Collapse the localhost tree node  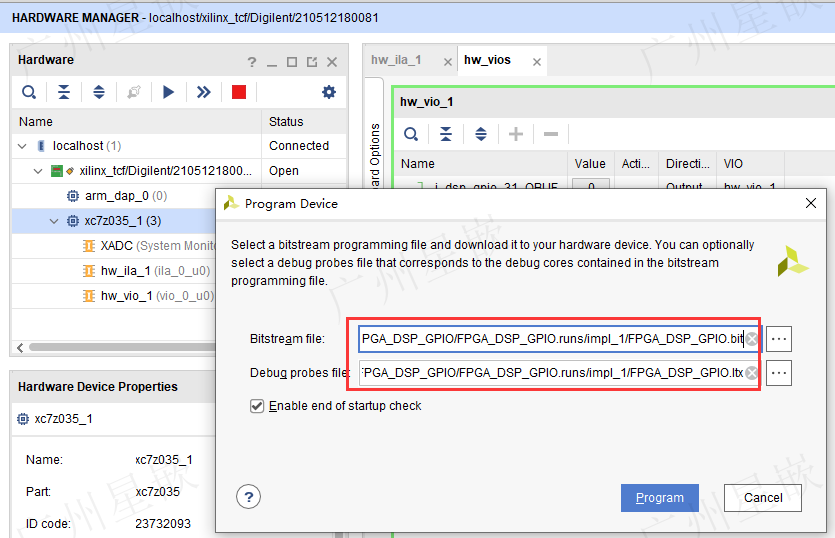click(x=22, y=146)
